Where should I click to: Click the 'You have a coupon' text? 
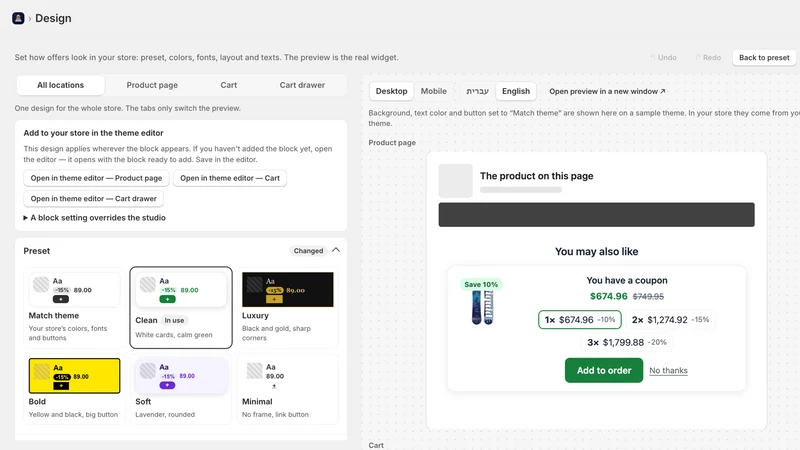point(627,281)
